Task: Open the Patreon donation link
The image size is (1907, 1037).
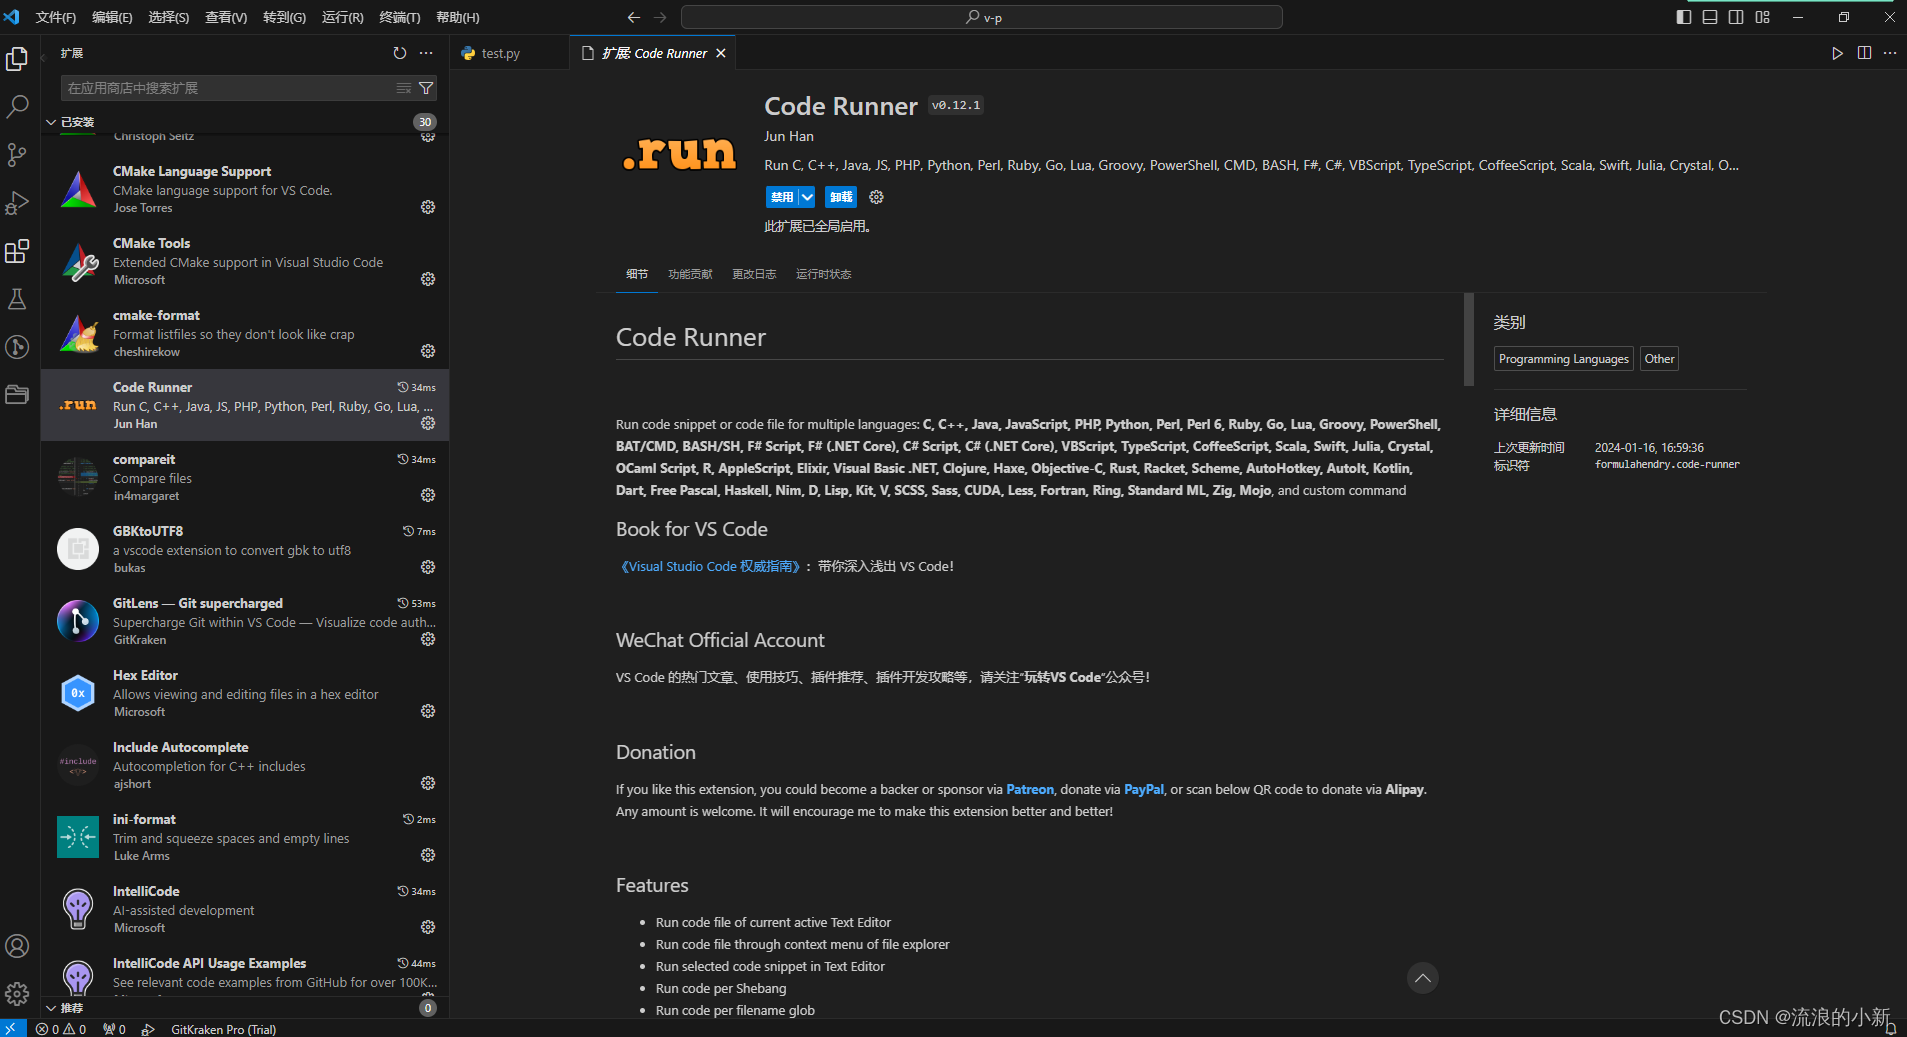Action: click(x=1030, y=789)
